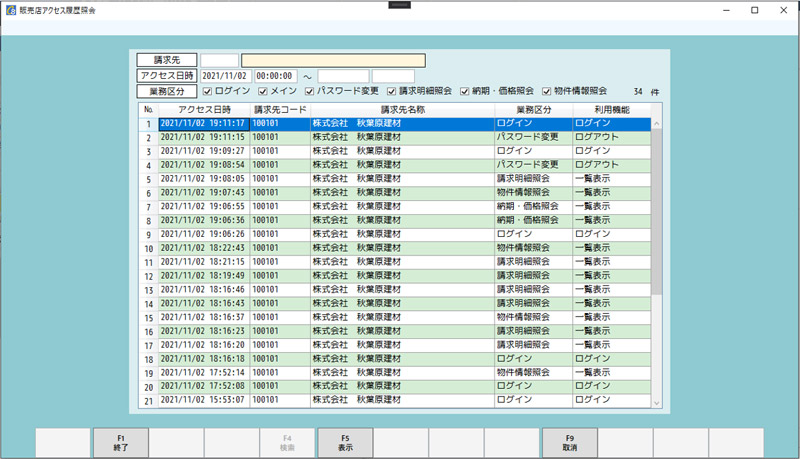Uncheck the メイン checkbox
800x459 pixels.
pos(263,91)
